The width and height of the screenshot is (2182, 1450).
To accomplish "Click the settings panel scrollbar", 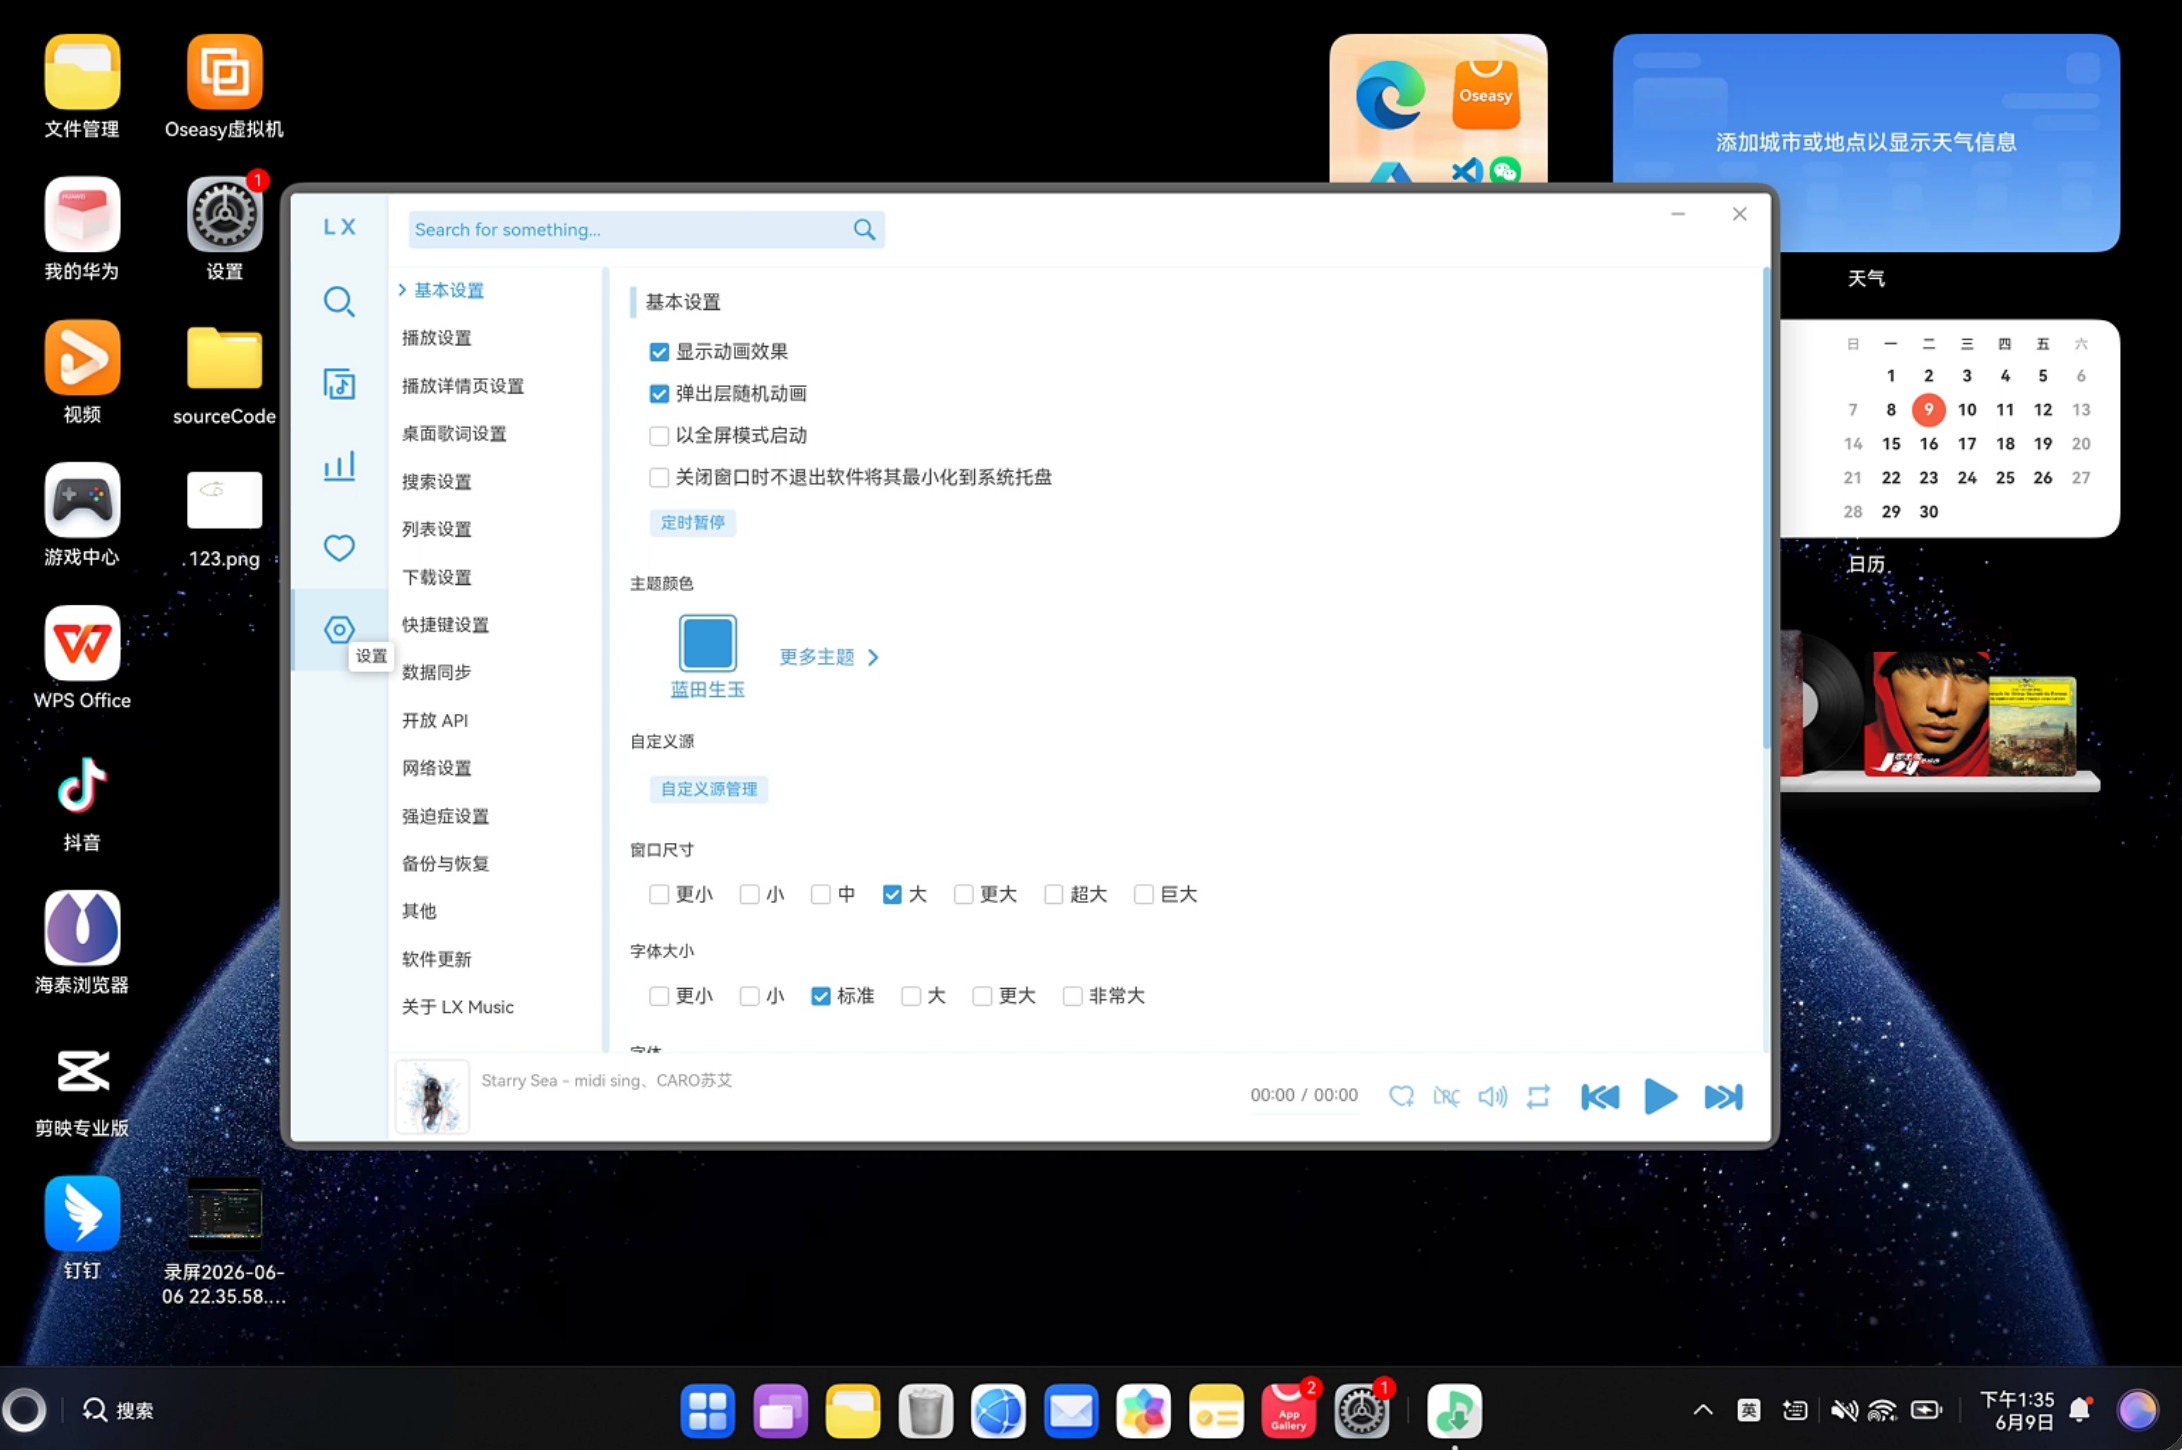I will point(1766,508).
